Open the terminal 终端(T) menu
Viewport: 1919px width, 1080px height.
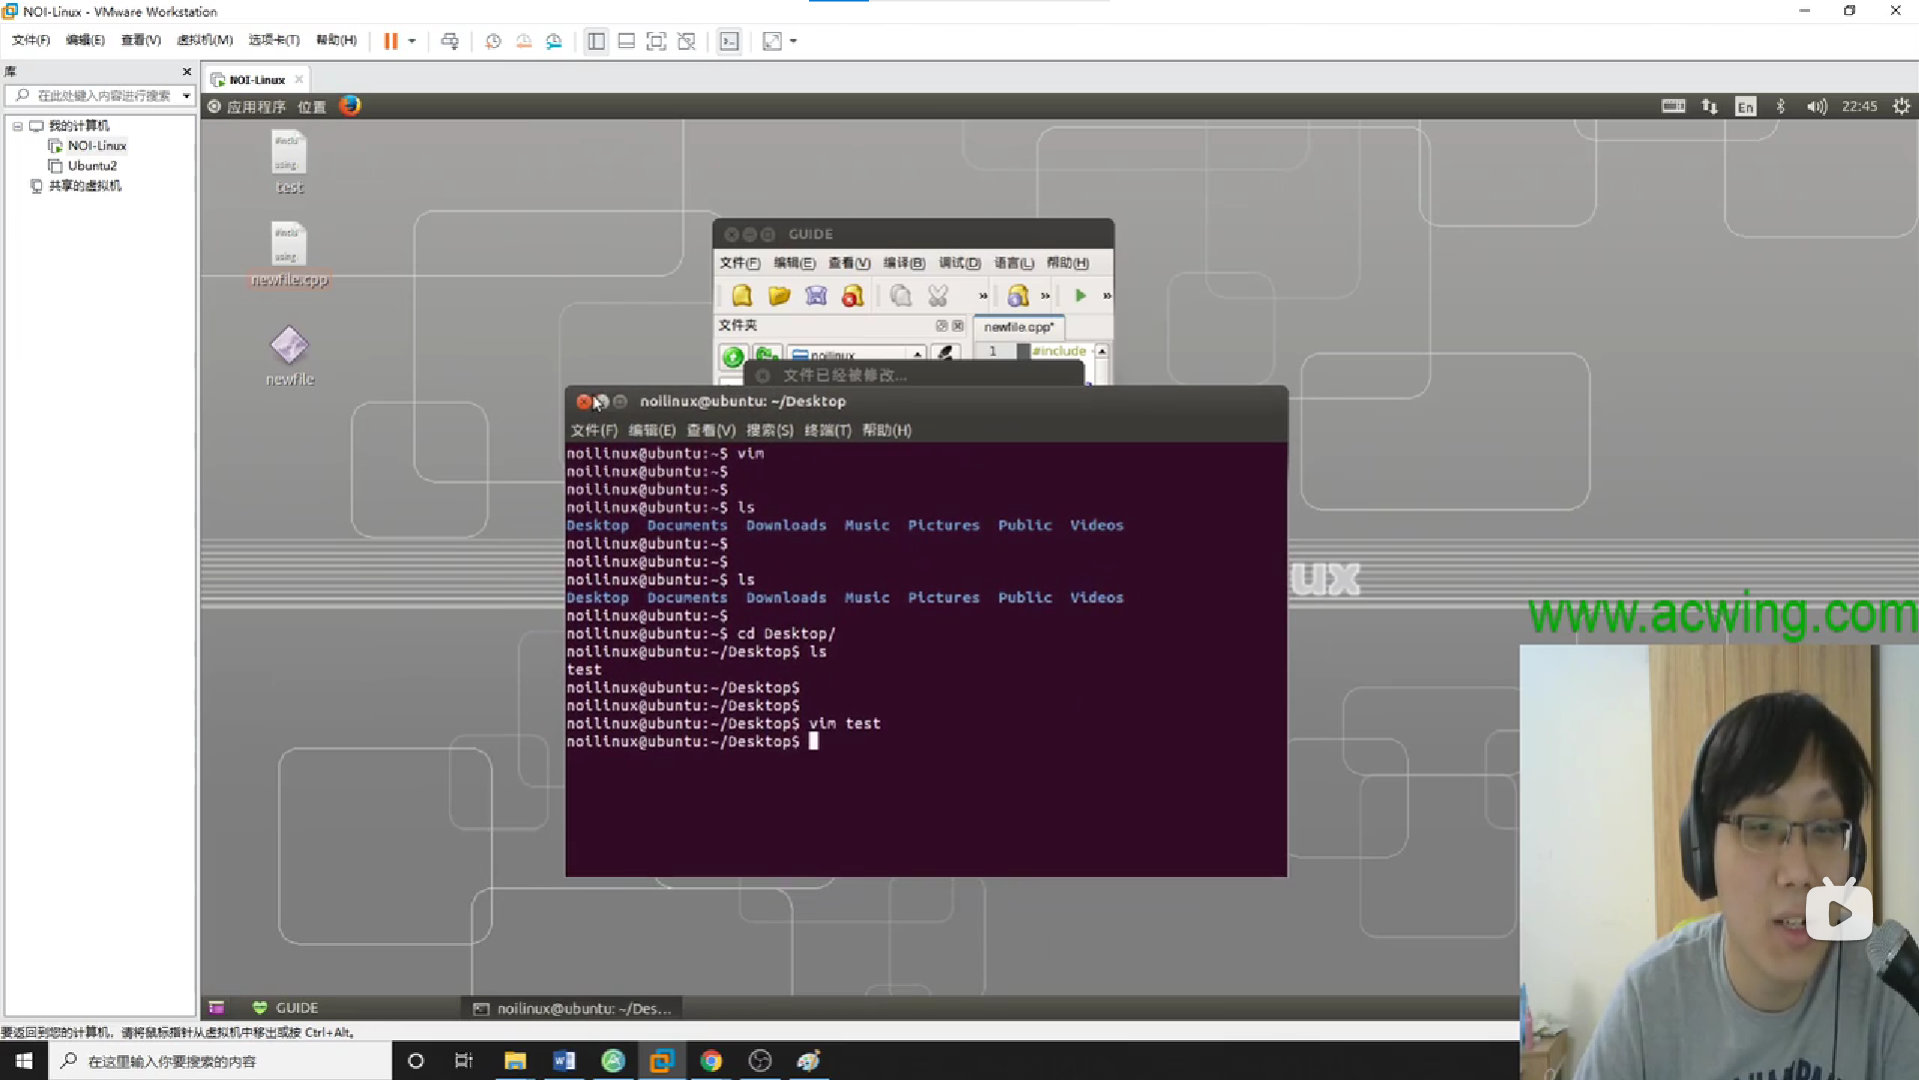point(827,430)
